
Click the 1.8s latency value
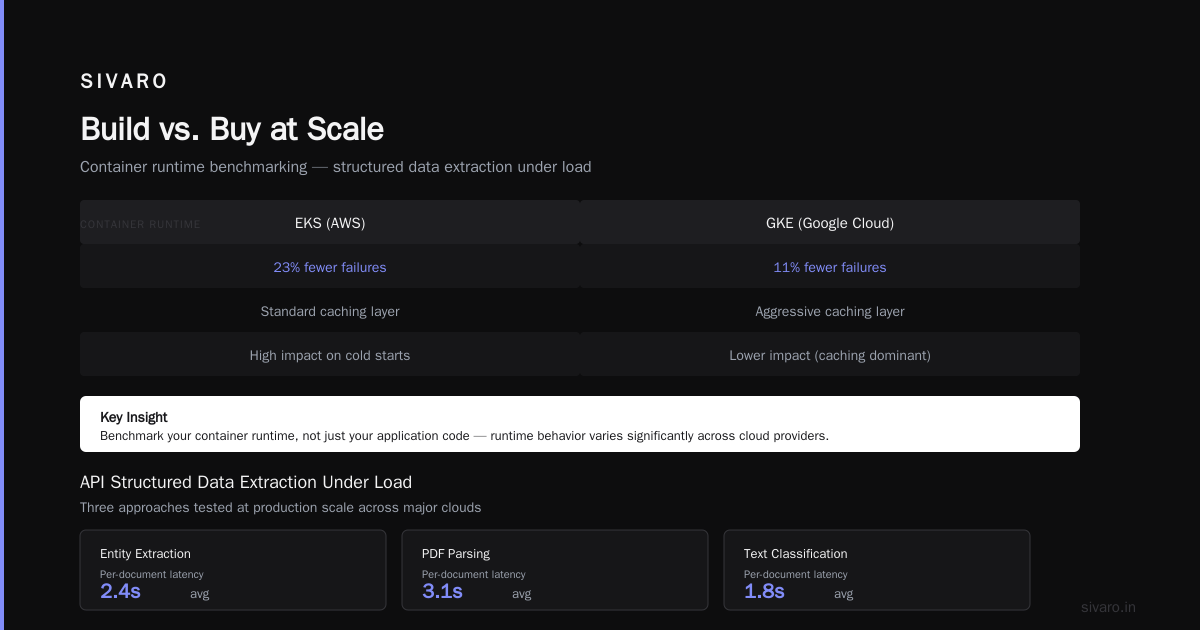(x=764, y=591)
